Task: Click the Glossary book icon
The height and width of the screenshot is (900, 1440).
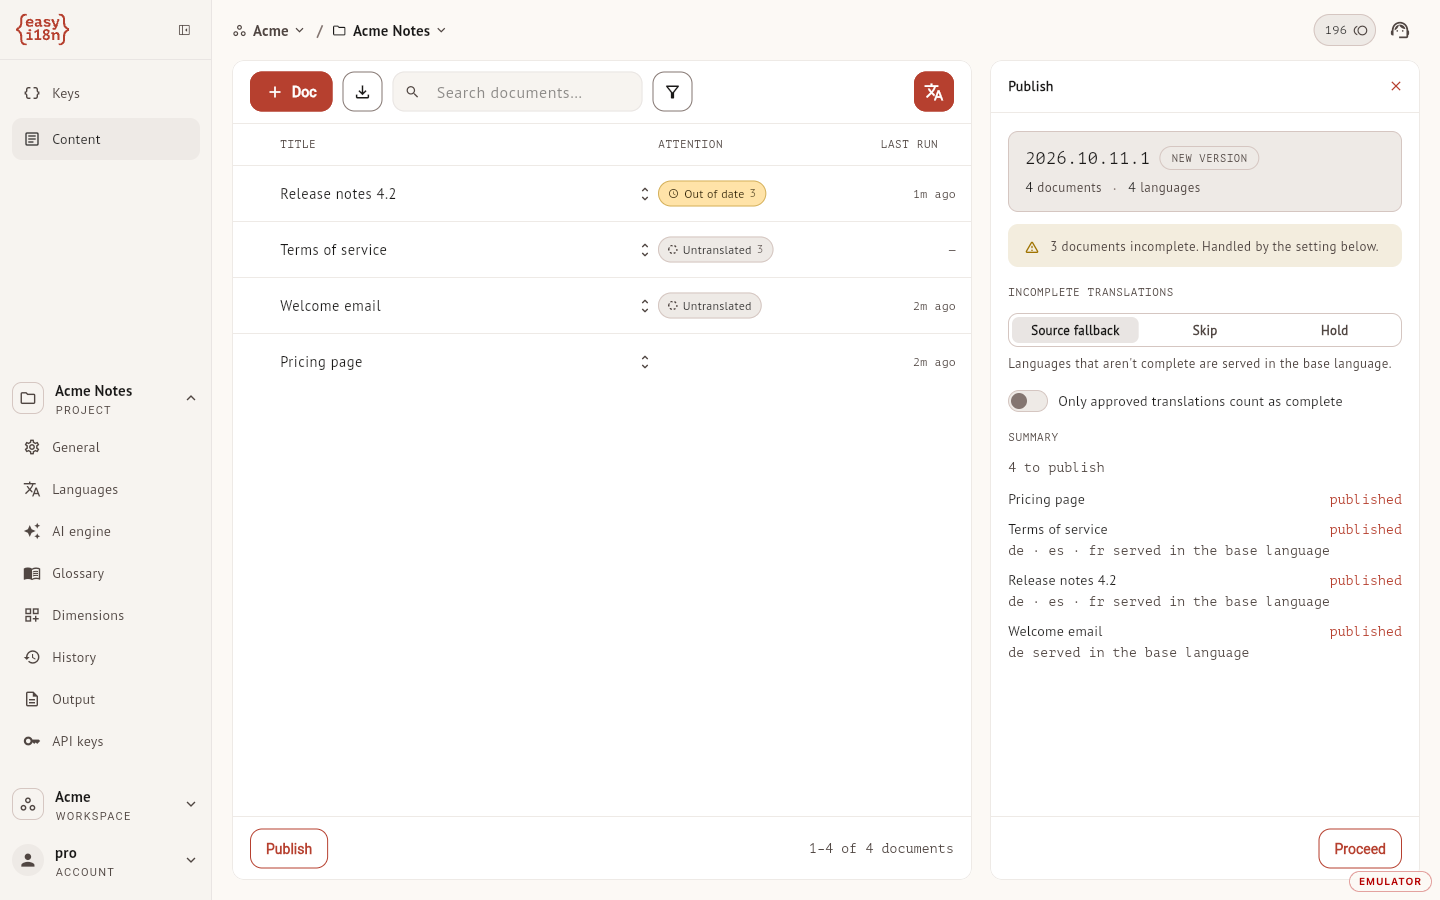Action: tap(32, 573)
